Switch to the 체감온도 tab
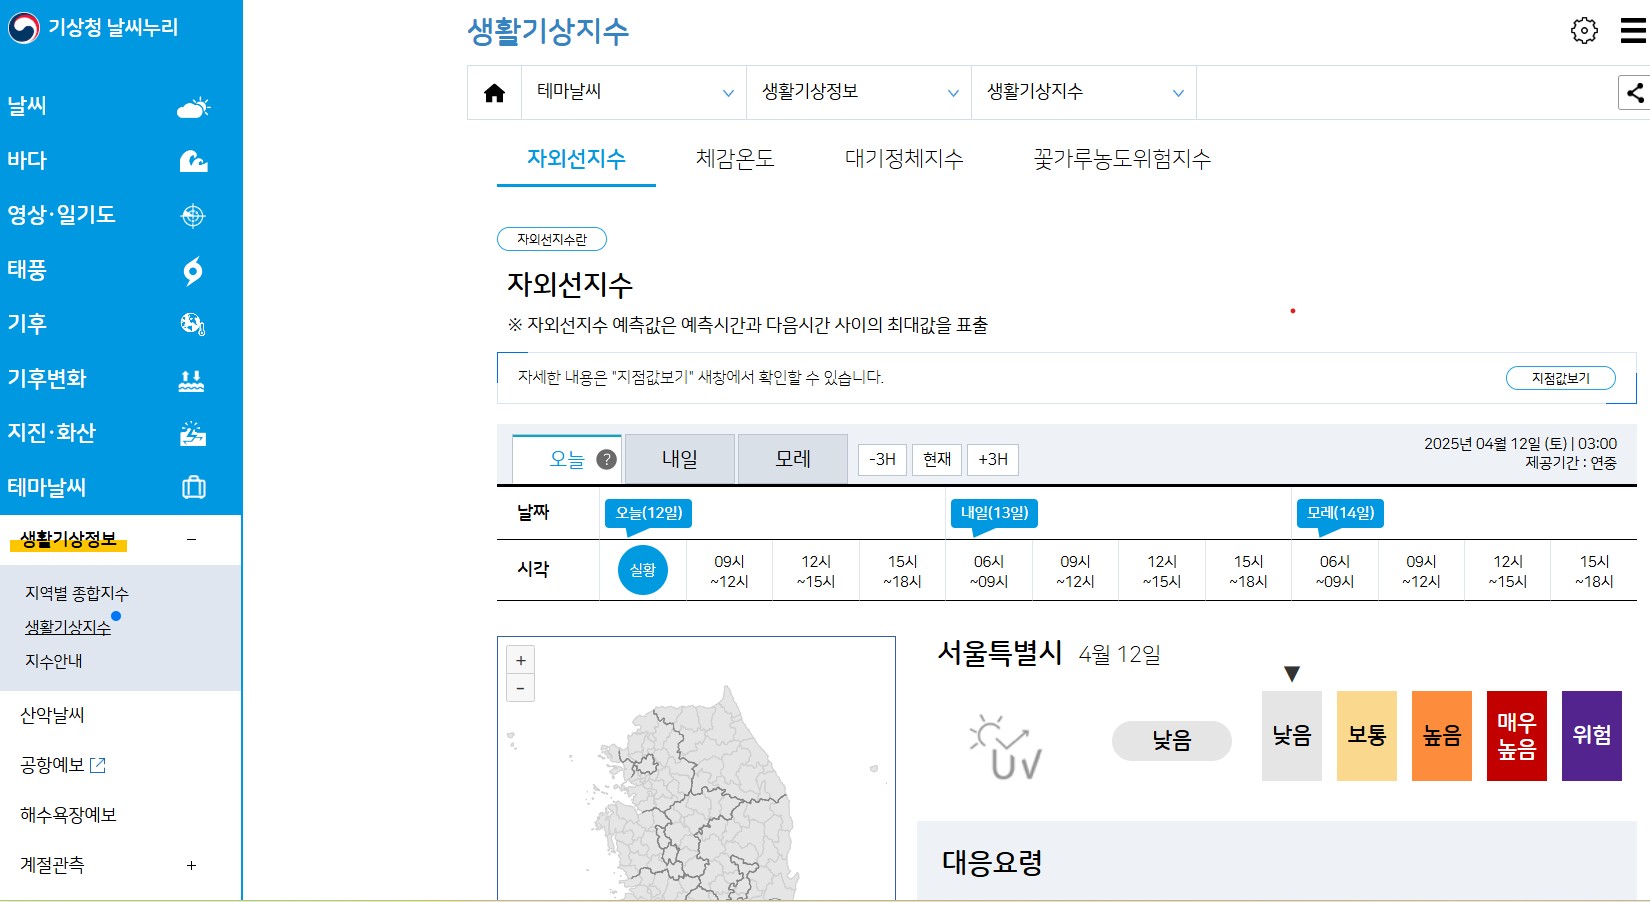Viewport: 1650px width, 902px height. point(736,158)
